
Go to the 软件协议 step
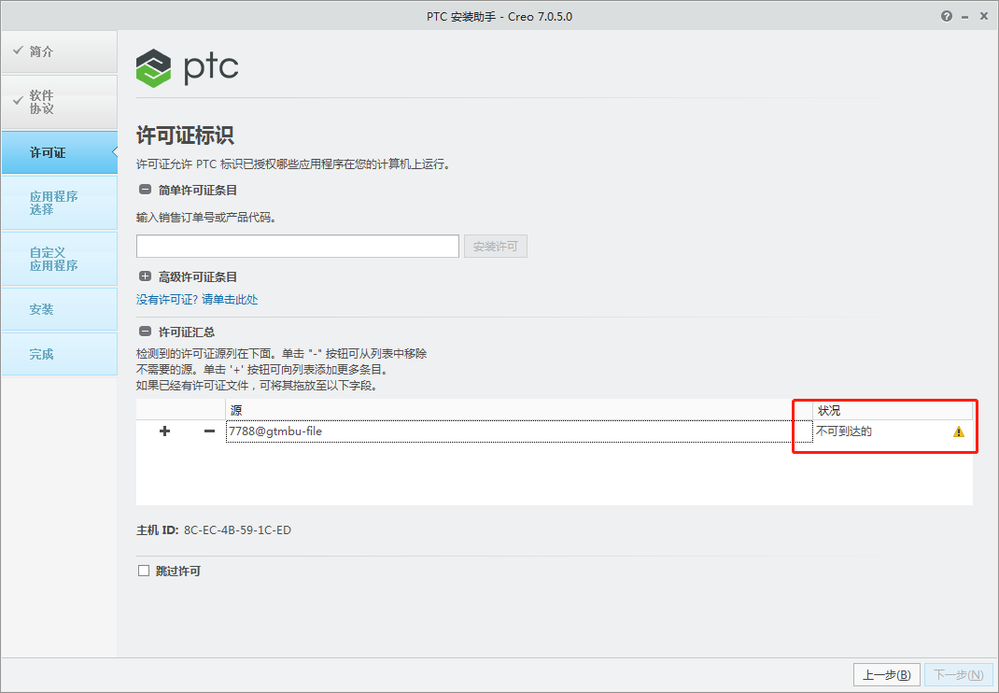(59, 102)
